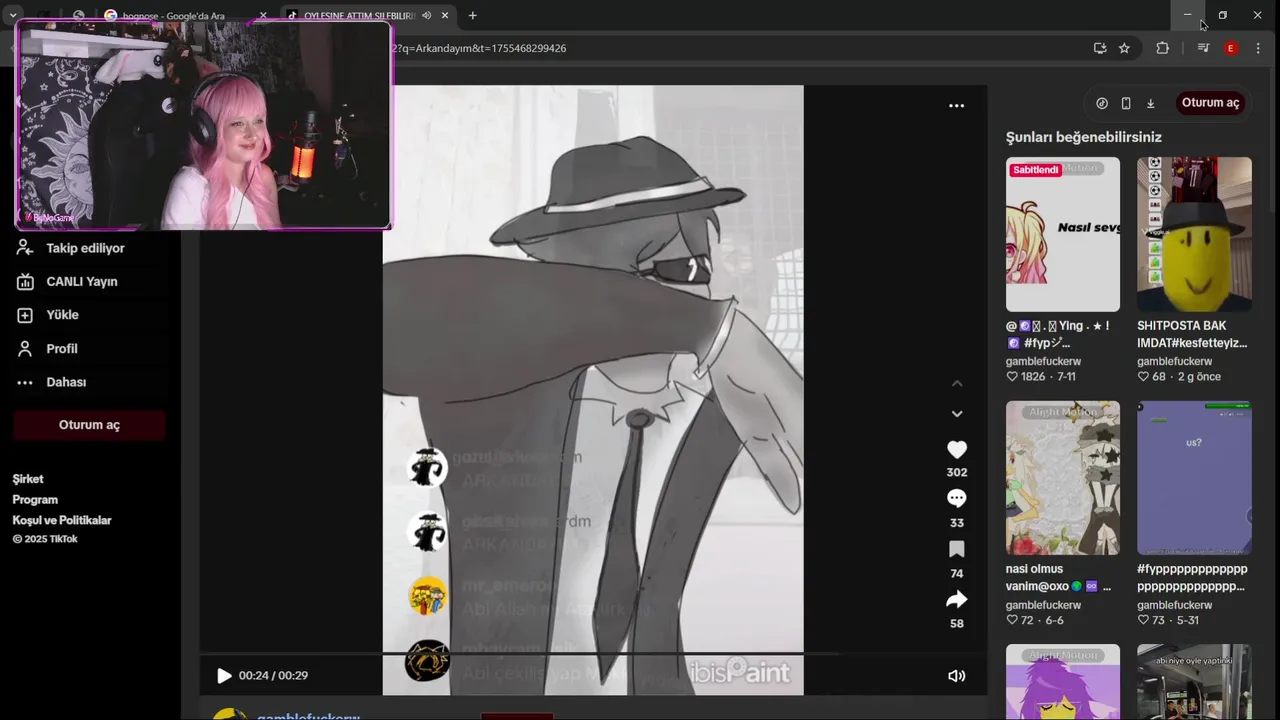
Task: Bookmark this page with the star icon
Action: tap(1124, 48)
